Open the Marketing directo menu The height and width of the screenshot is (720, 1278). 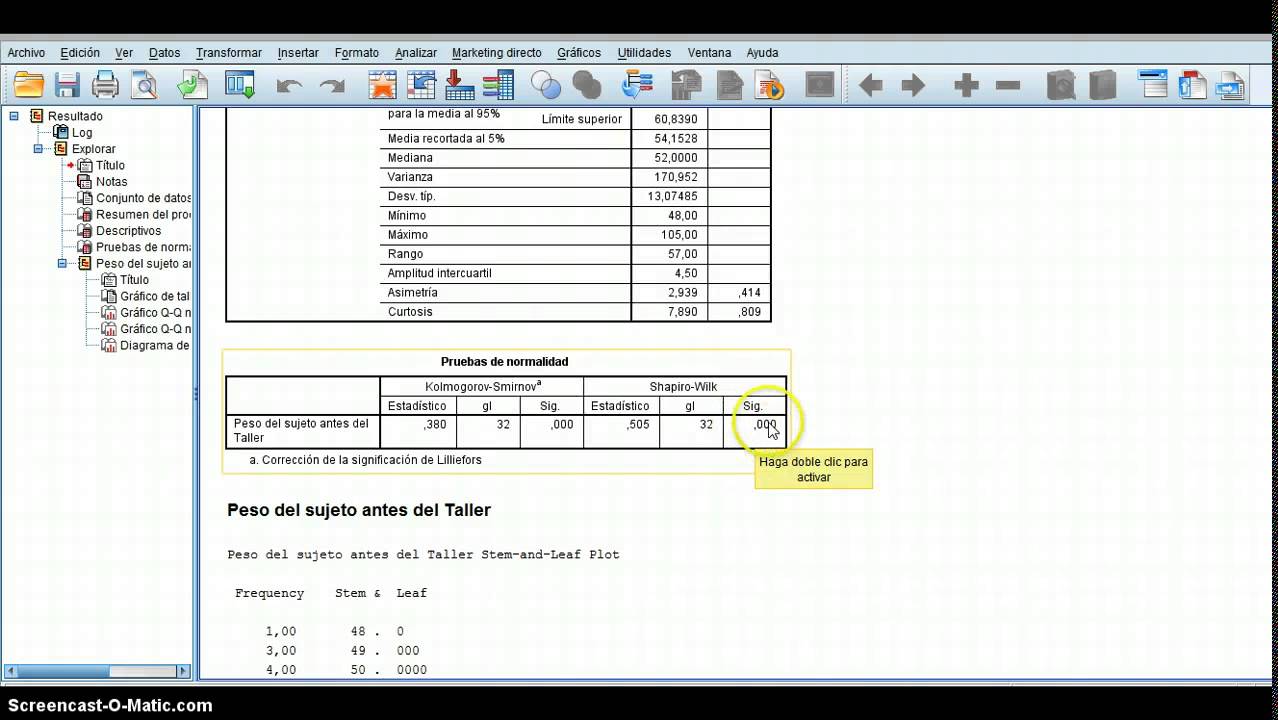(497, 53)
